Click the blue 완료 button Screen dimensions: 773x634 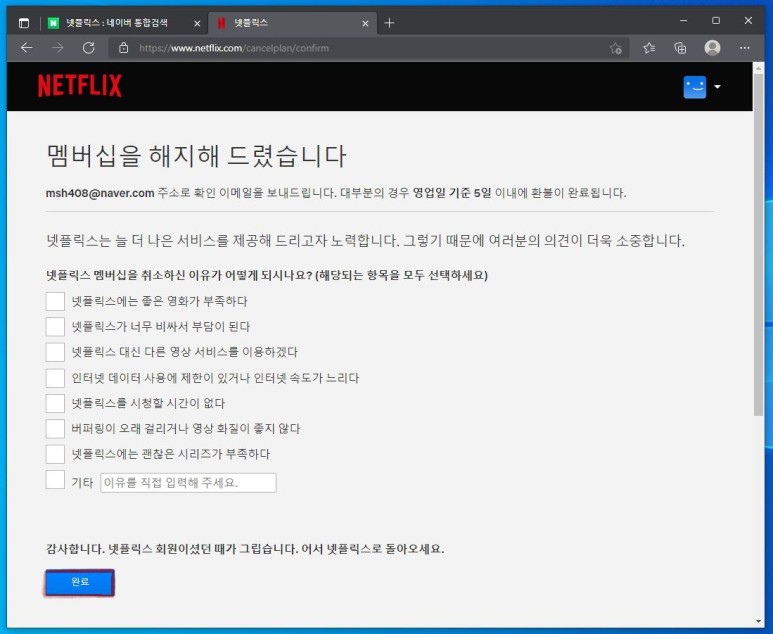(x=80, y=583)
